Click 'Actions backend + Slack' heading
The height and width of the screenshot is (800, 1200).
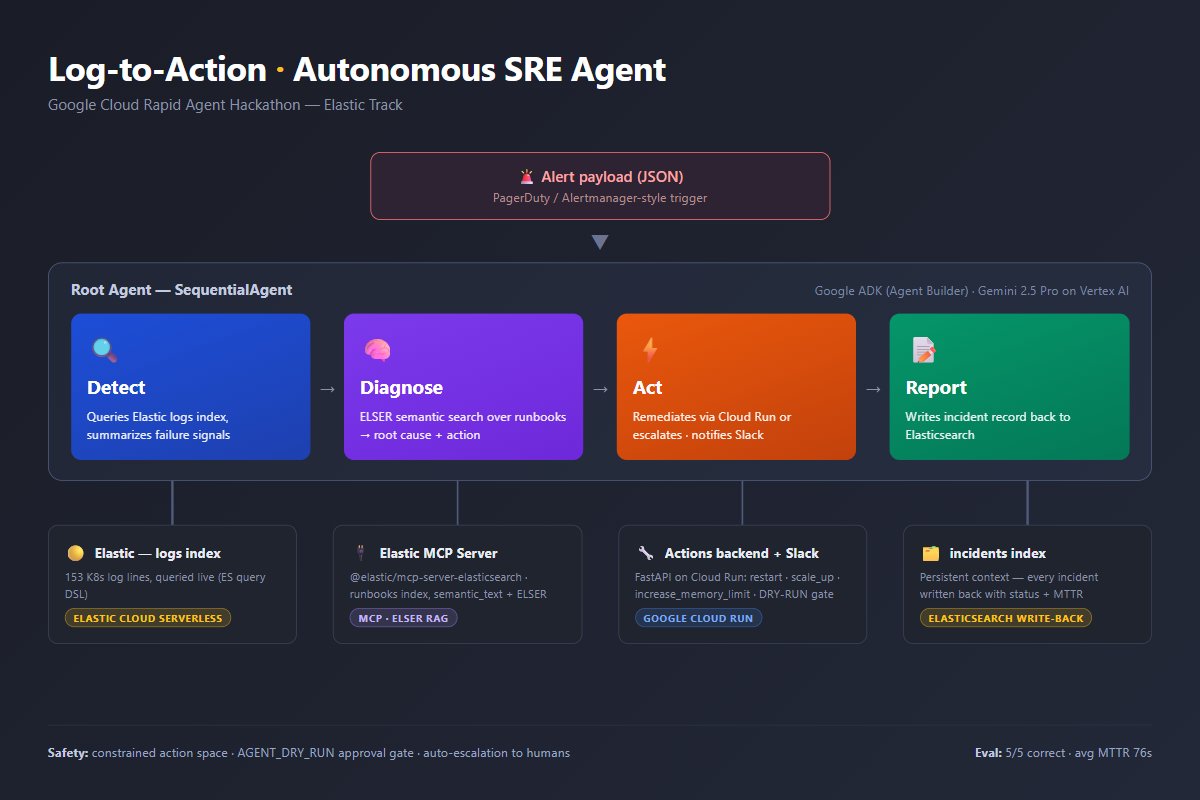click(x=742, y=553)
